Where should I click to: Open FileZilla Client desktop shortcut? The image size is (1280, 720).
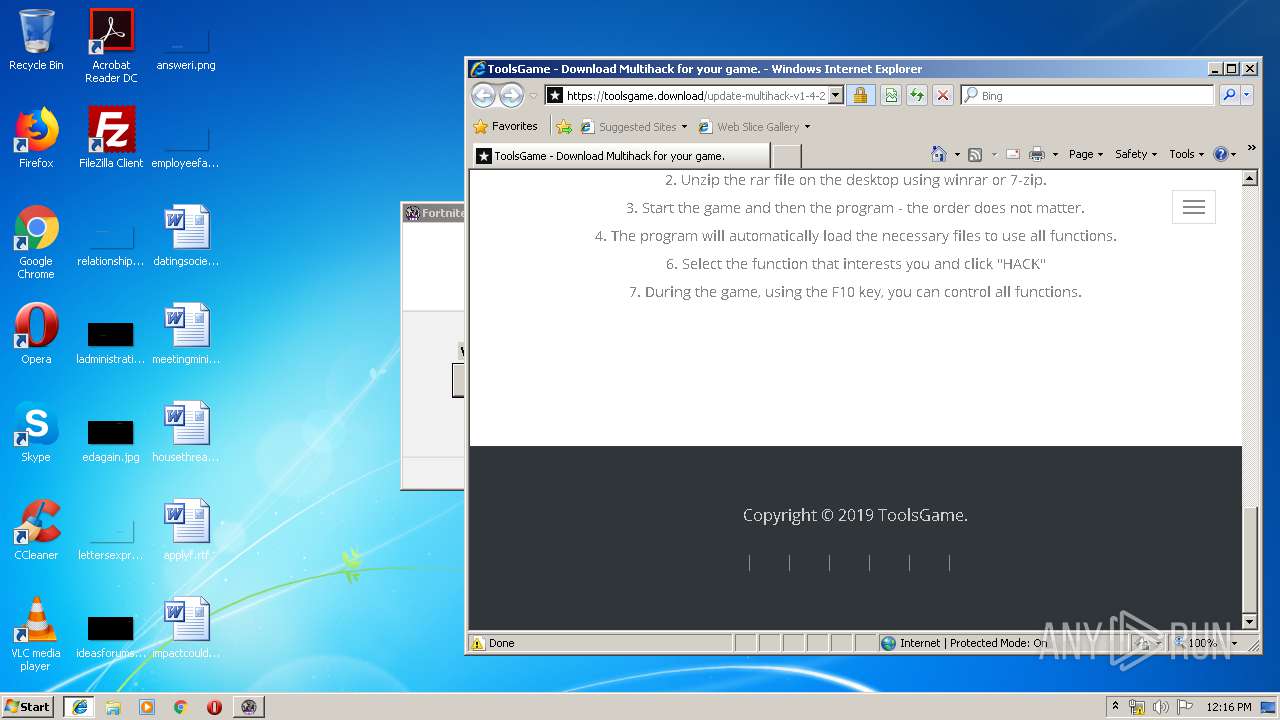tap(111, 138)
